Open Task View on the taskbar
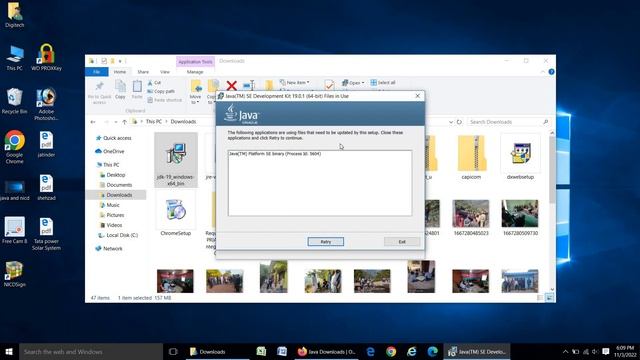The image size is (640, 360). tap(173, 351)
